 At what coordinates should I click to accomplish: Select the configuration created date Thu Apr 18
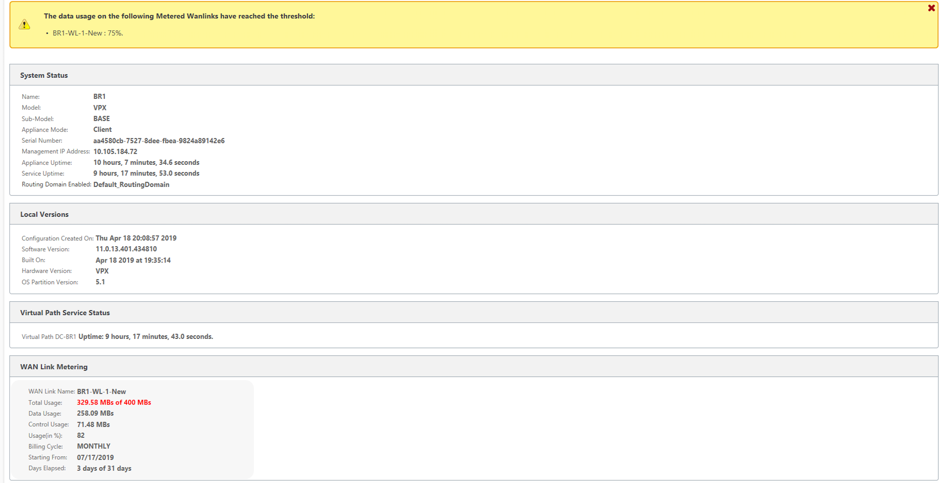(136, 238)
